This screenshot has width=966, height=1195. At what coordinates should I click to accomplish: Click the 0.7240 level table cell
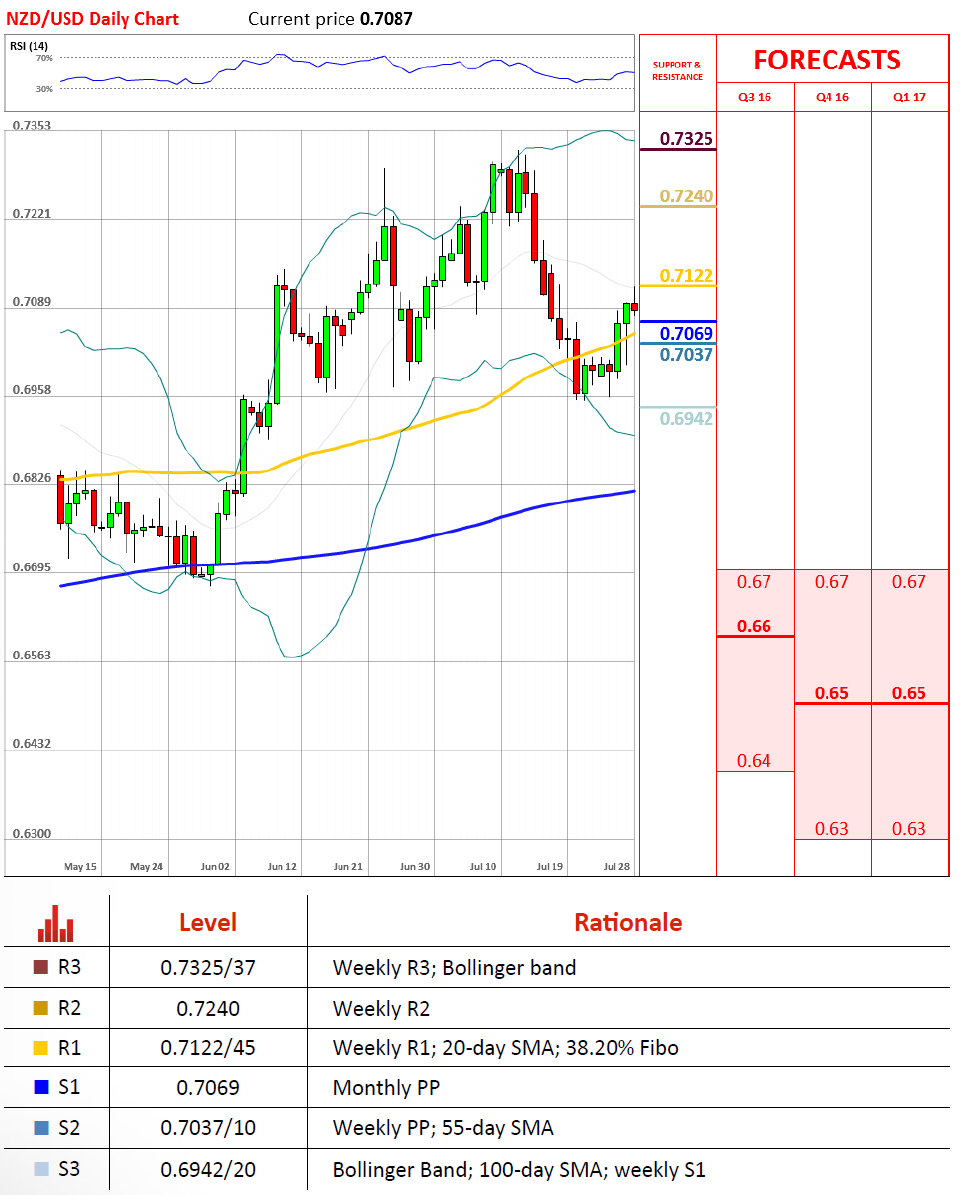(208, 1009)
